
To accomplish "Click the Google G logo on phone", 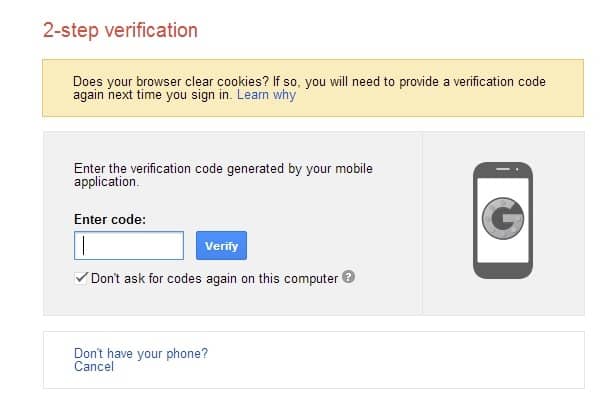I will point(502,218).
